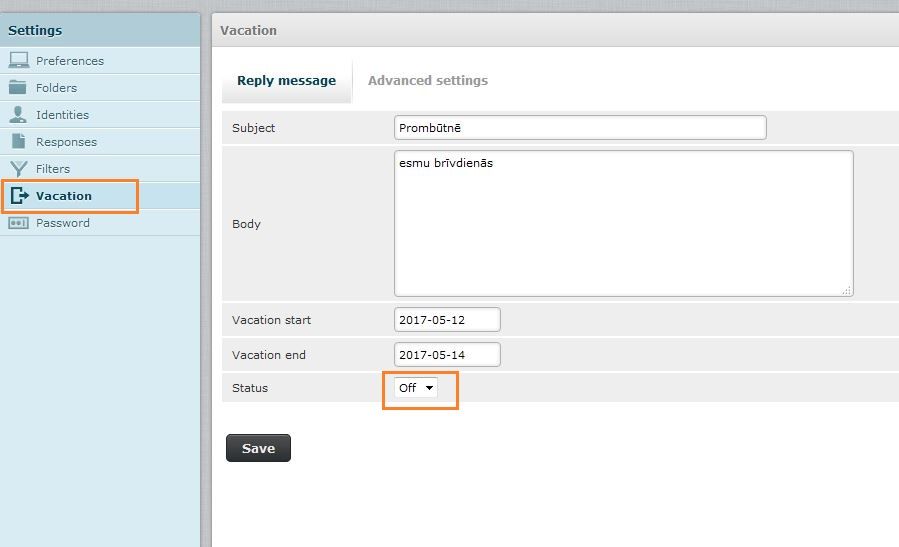Click the Filters funnel icon
The width and height of the screenshot is (899, 547).
click(18, 168)
